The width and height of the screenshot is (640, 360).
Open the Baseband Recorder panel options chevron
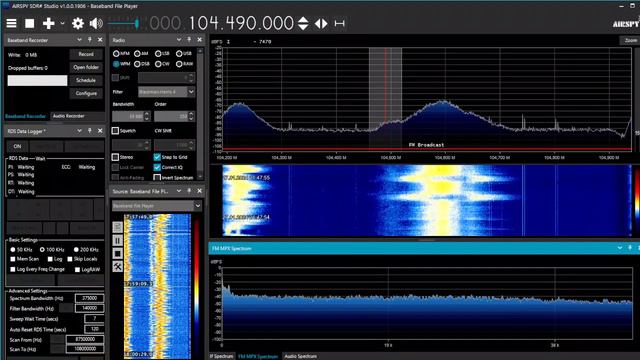tap(79, 40)
